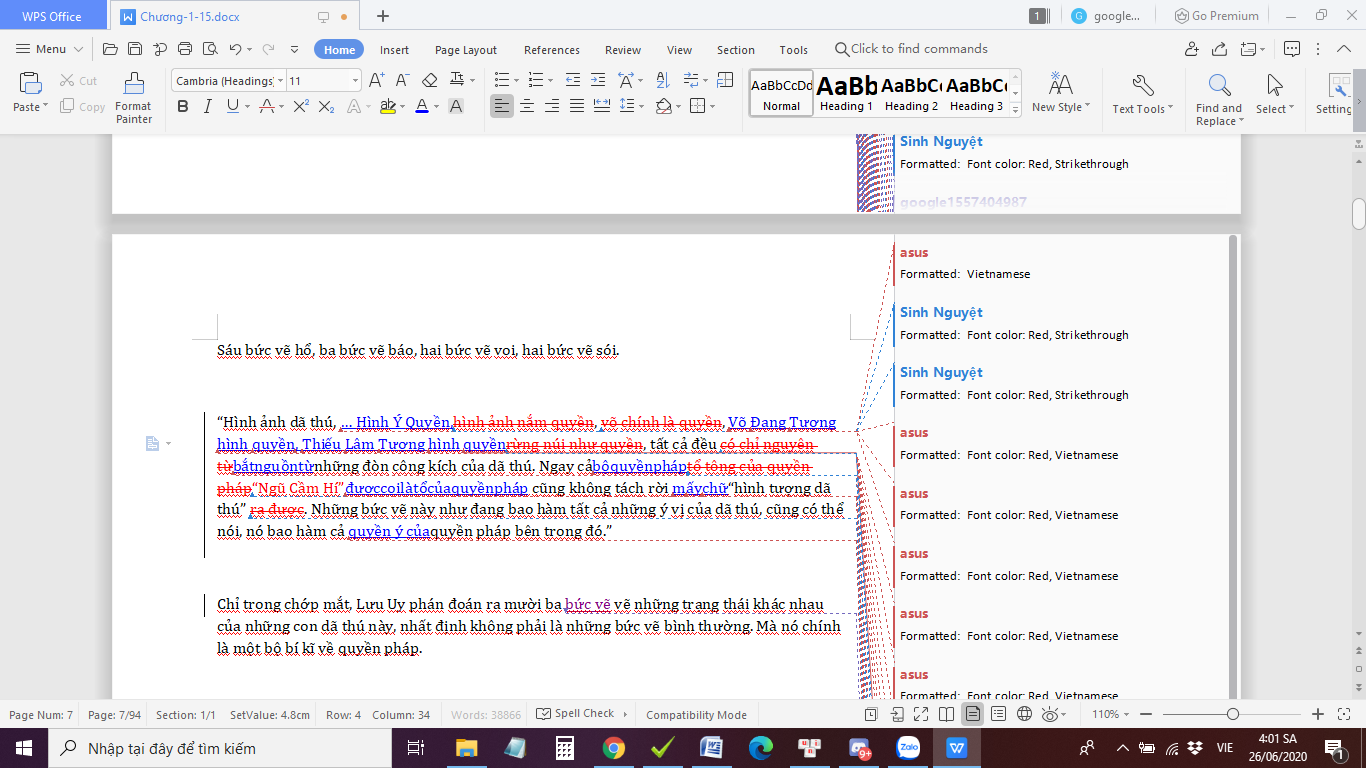
Task: Apply the Heading 1 style
Action: [x=846, y=93]
